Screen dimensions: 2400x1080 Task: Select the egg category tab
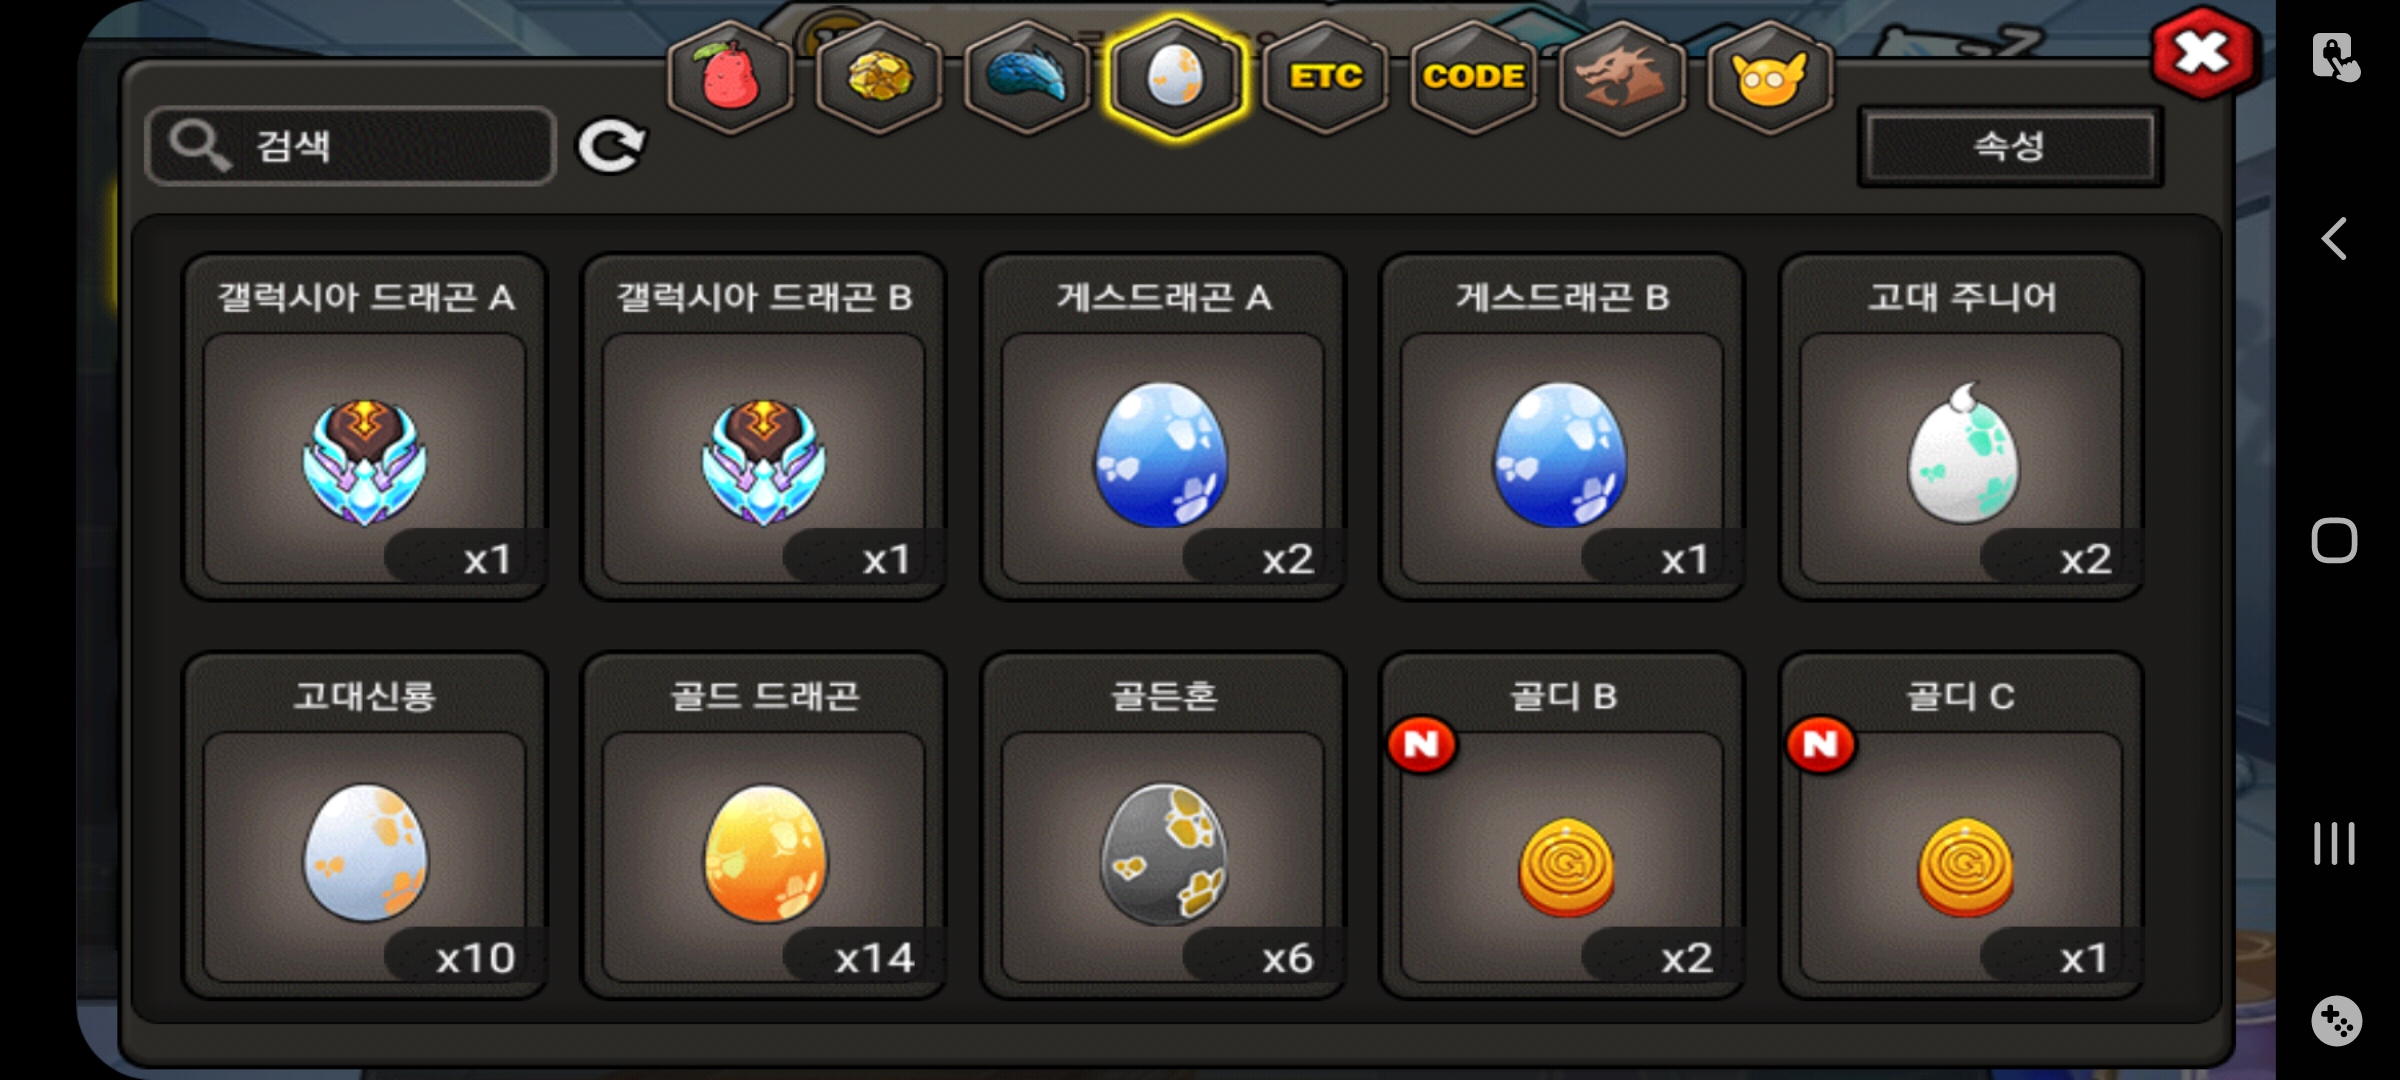coord(1176,77)
